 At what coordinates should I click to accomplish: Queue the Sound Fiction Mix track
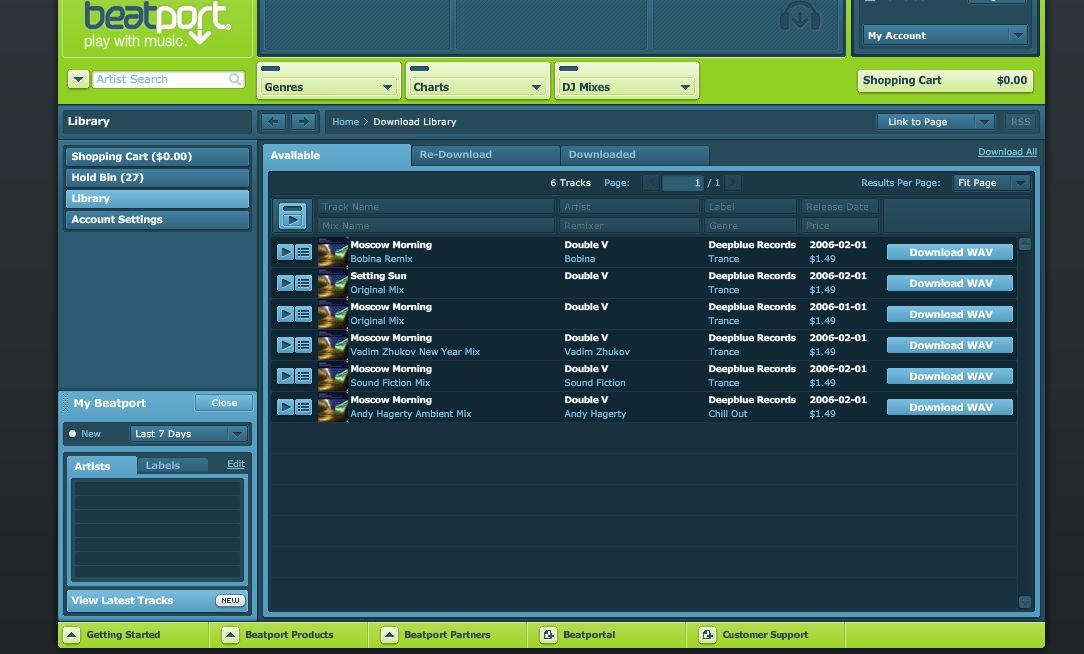303,376
